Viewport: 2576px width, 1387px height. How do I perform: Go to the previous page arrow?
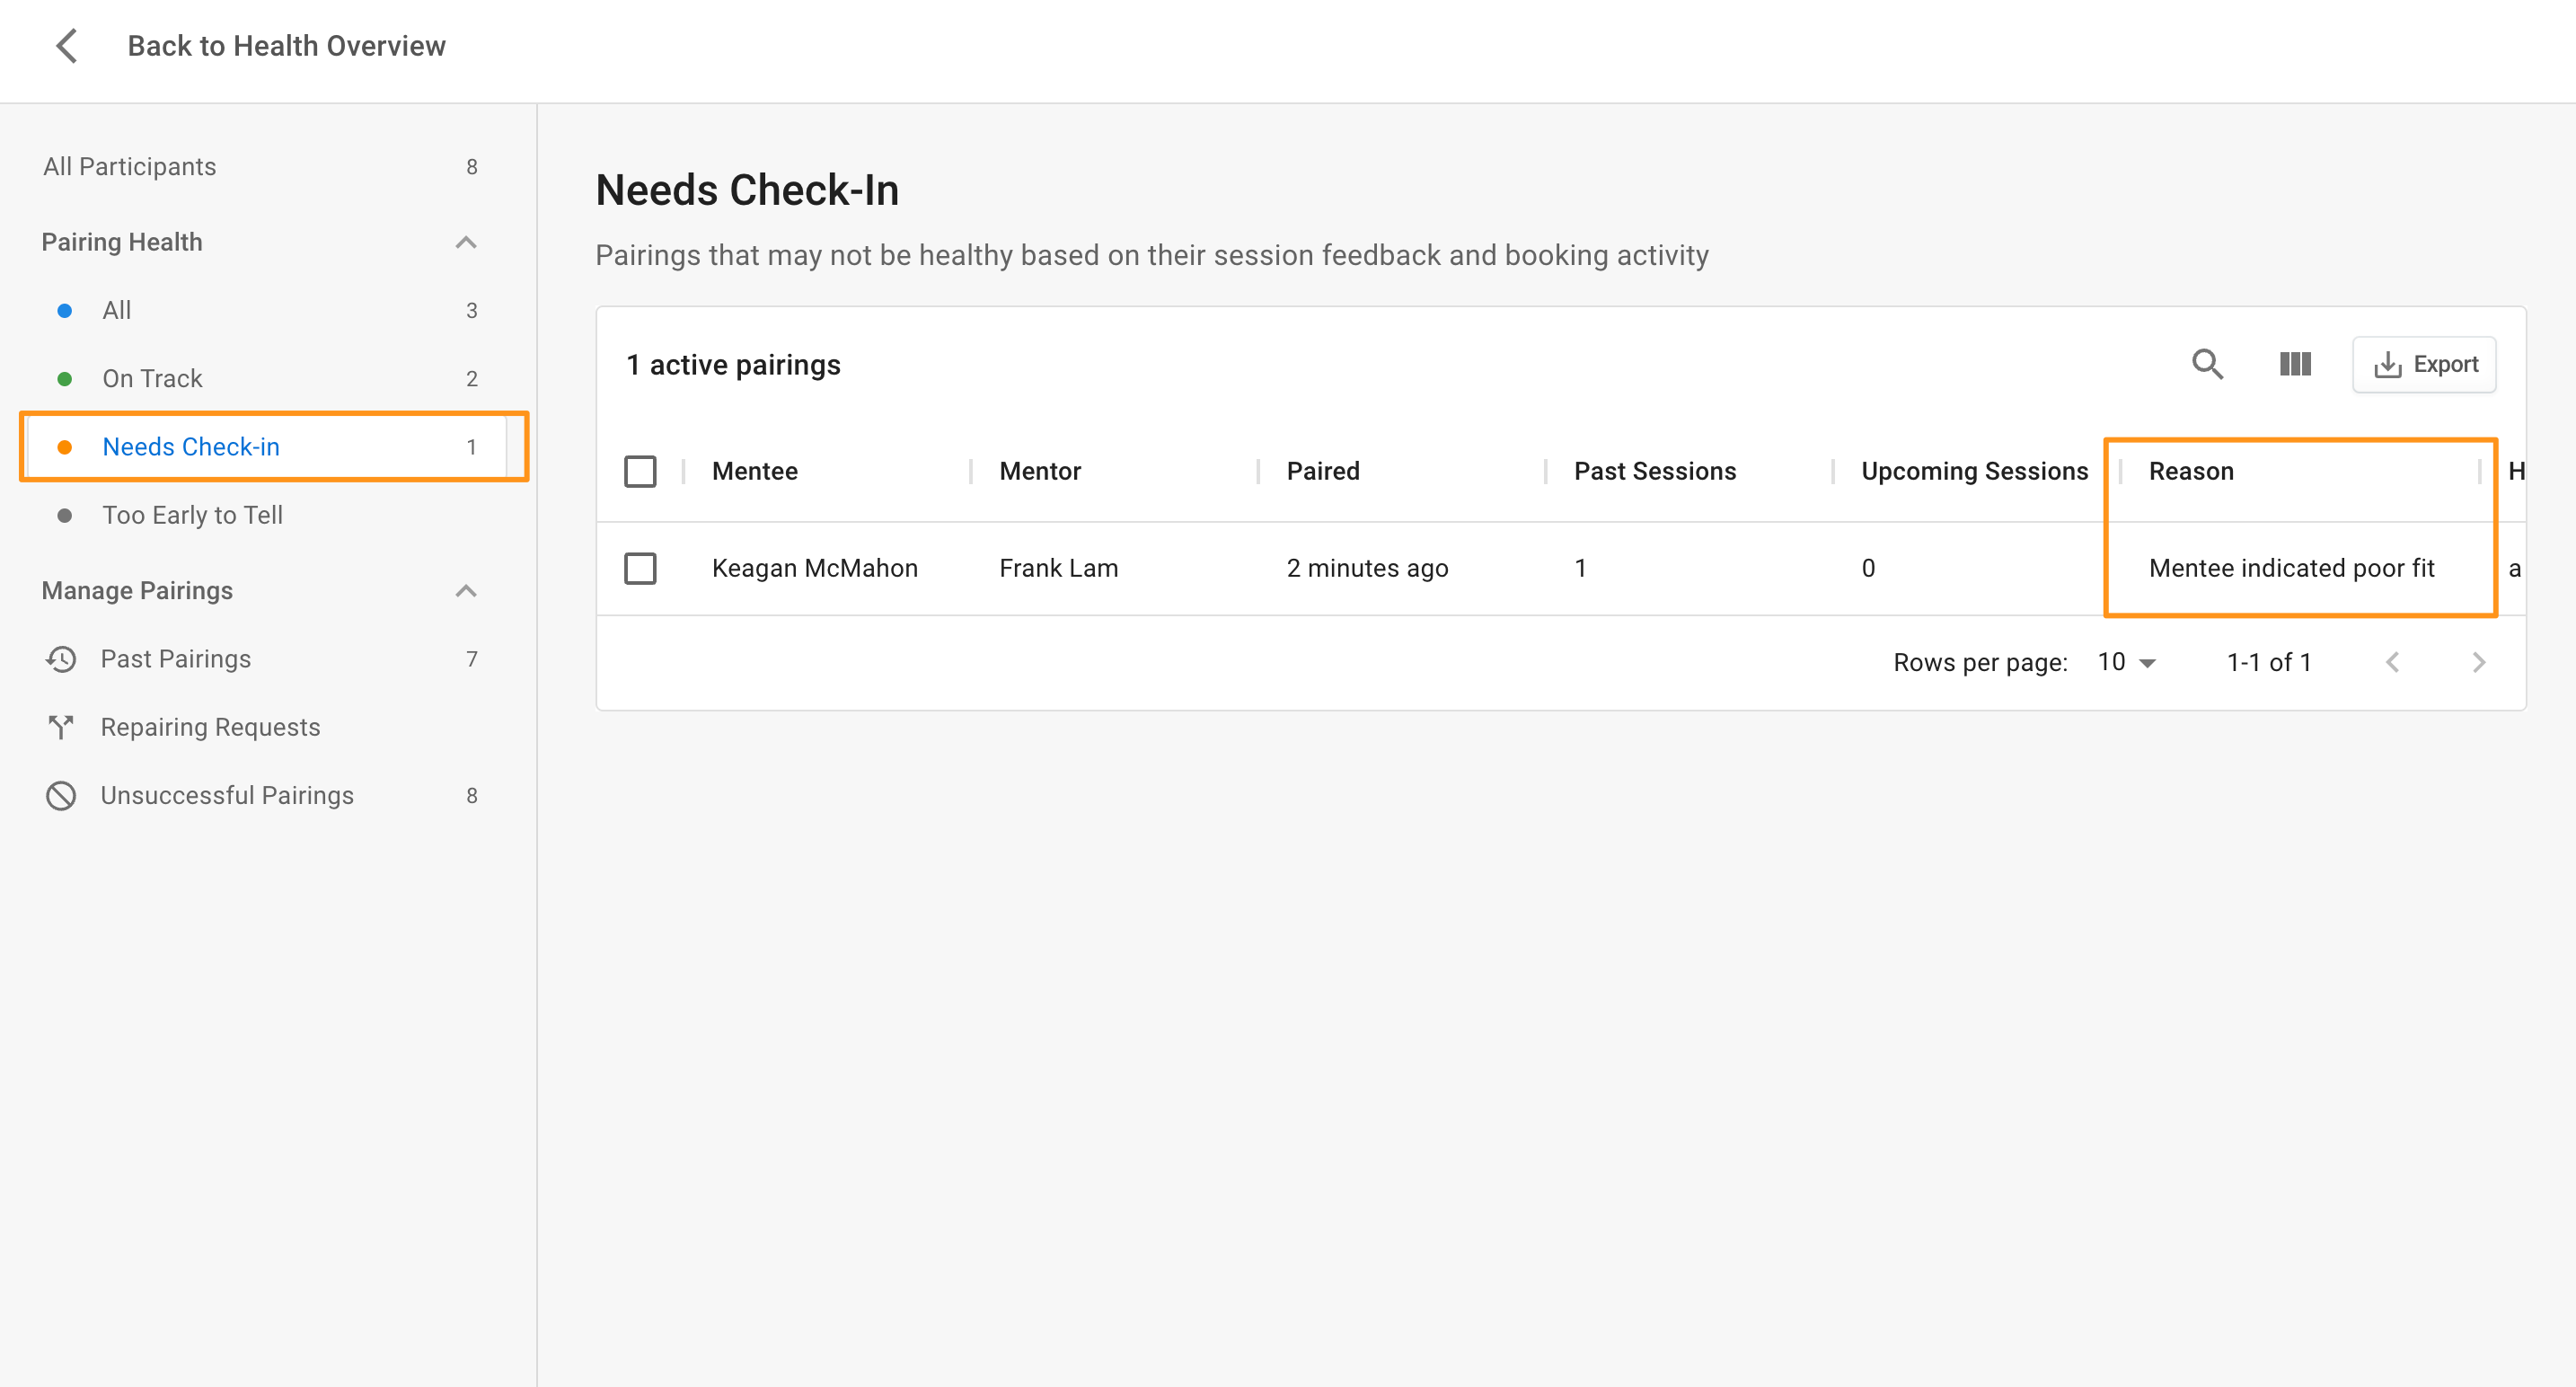(2392, 662)
